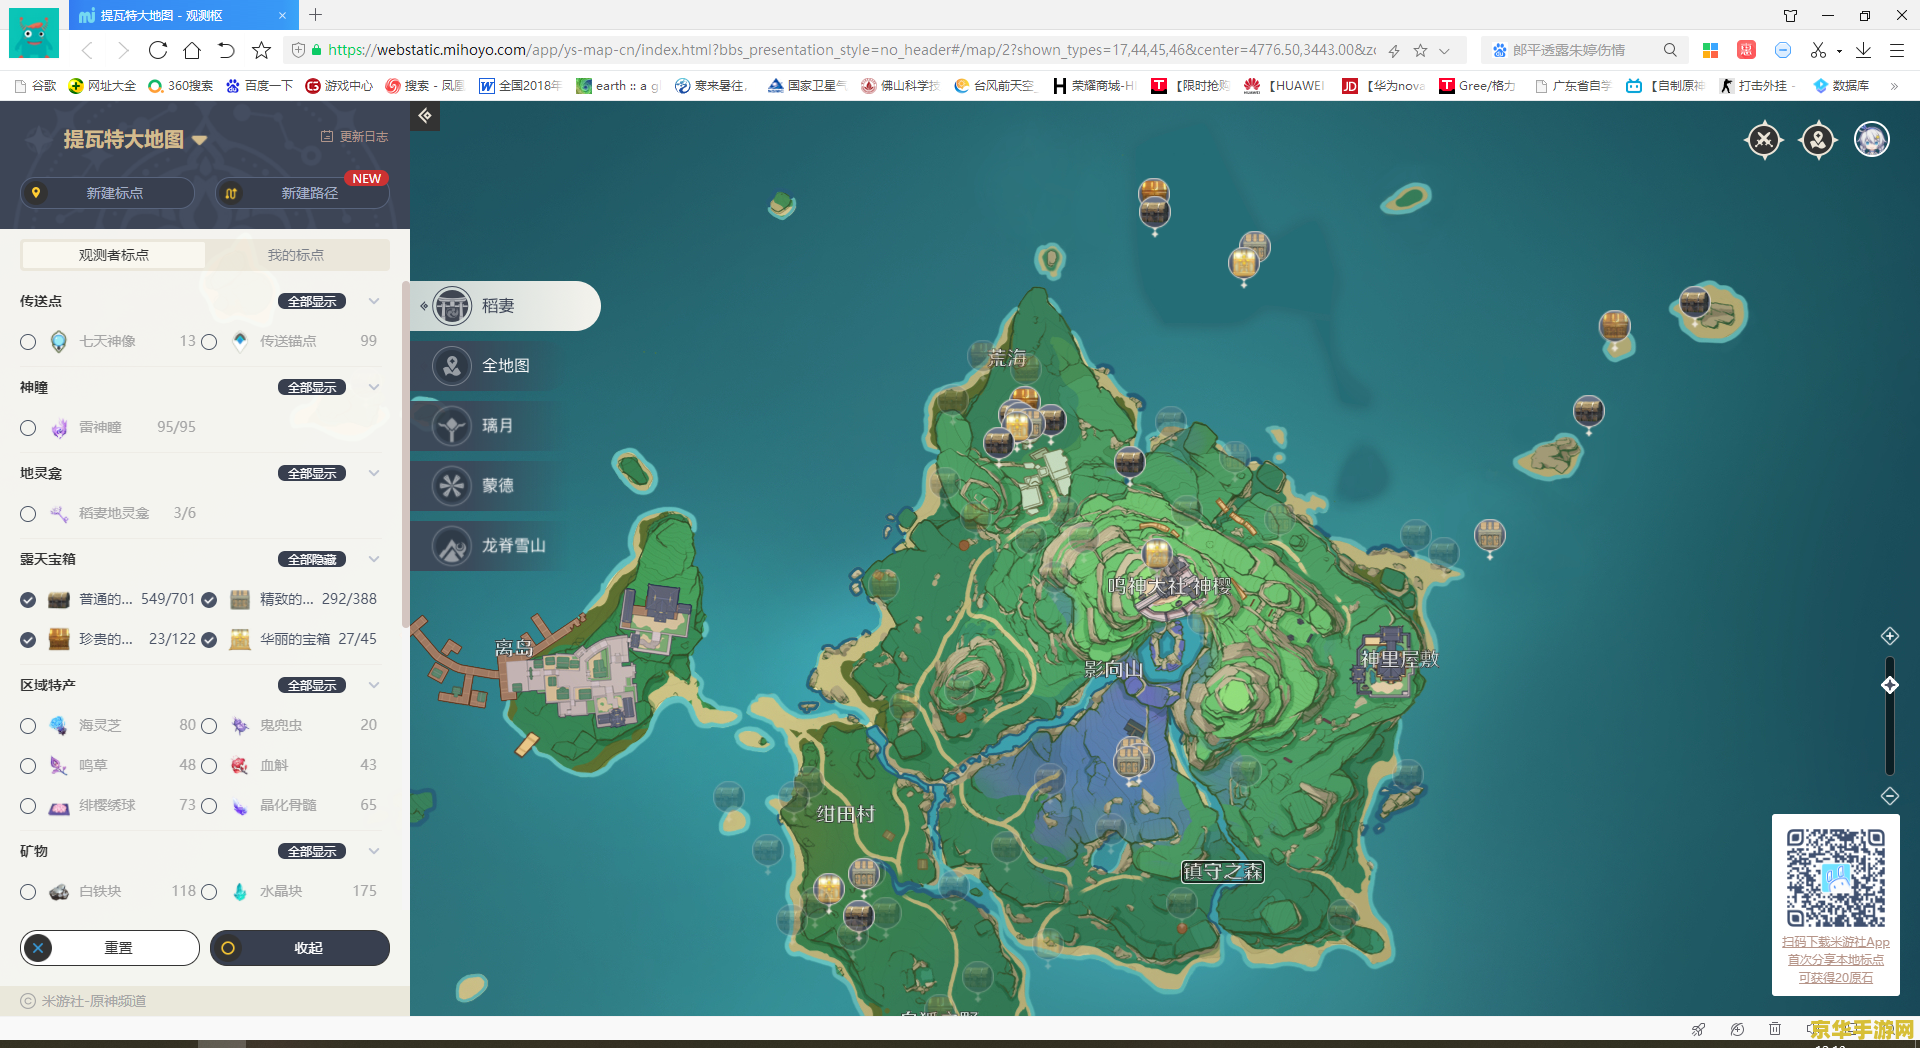The image size is (1920, 1048).
Task: Open the new browser tab plus icon
Action: (315, 15)
